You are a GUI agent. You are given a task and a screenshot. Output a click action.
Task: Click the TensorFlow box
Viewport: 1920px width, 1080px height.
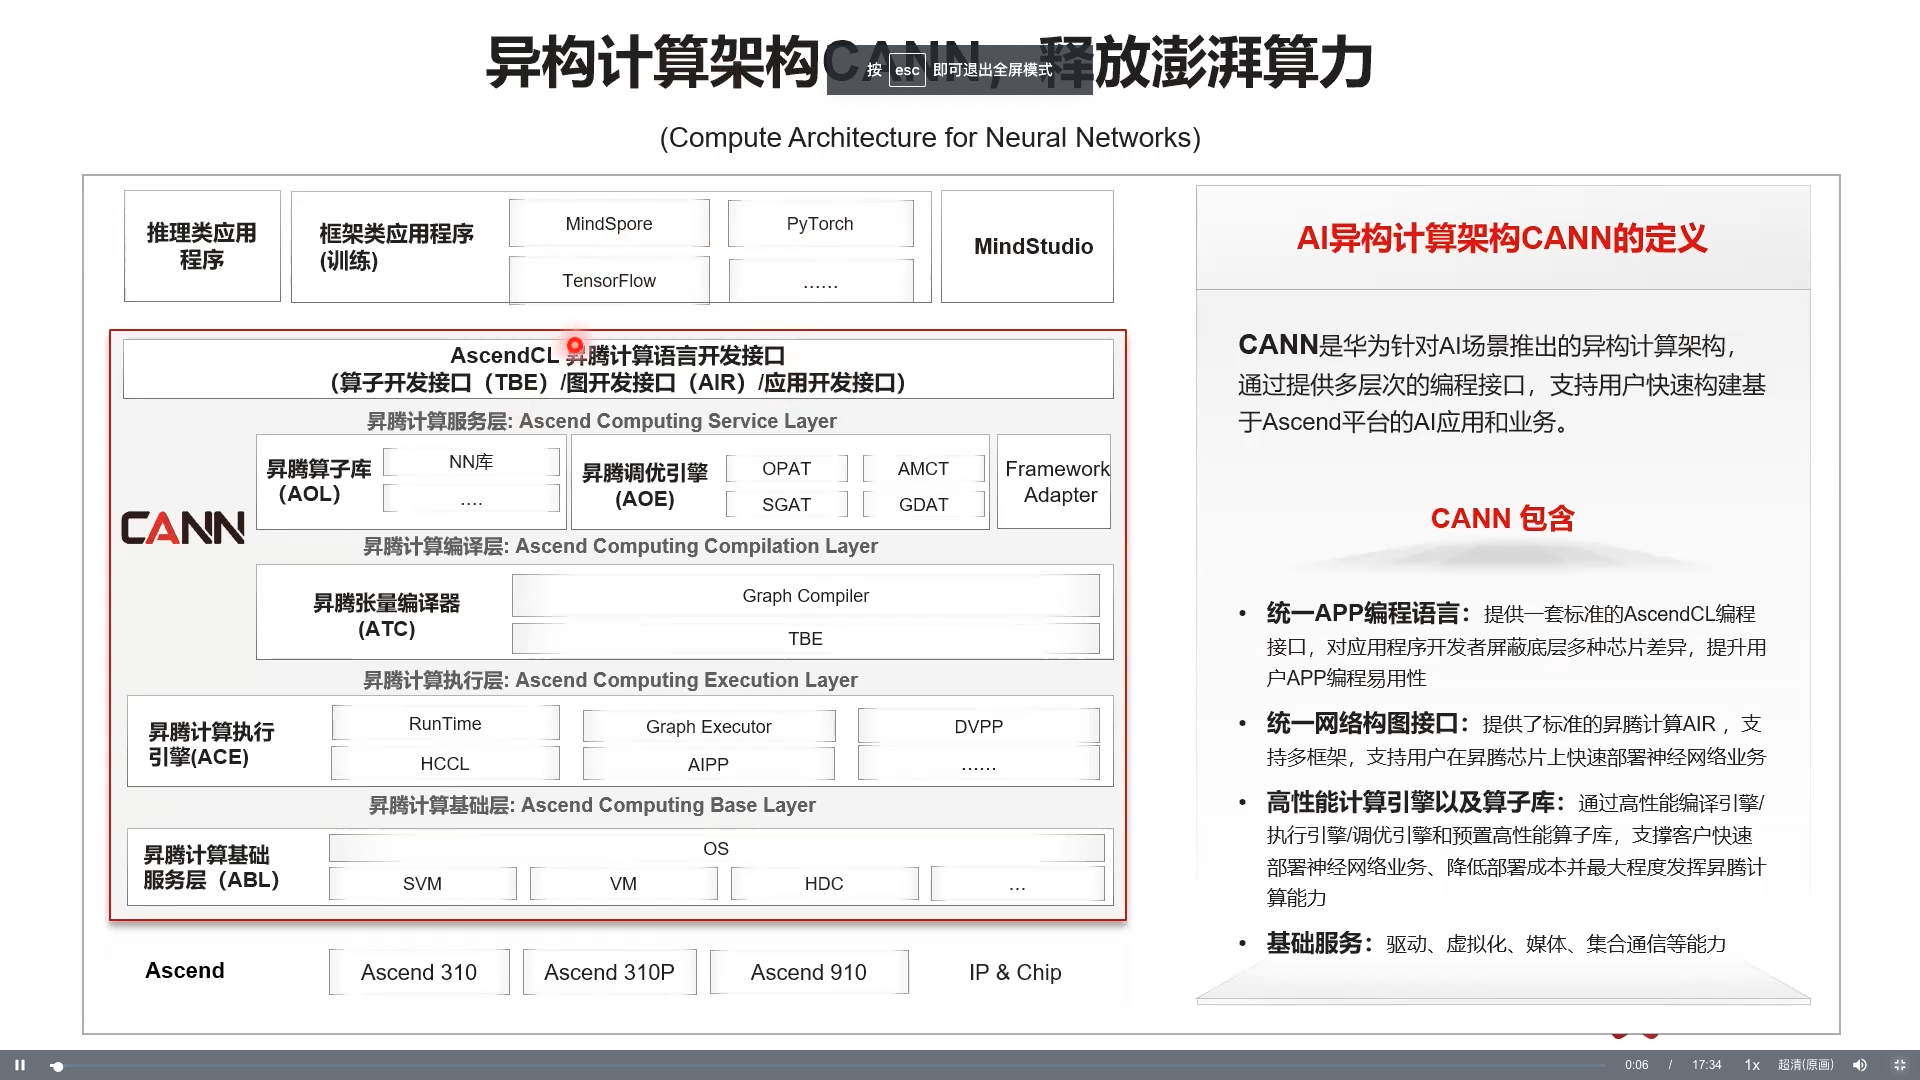(x=609, y=281)
